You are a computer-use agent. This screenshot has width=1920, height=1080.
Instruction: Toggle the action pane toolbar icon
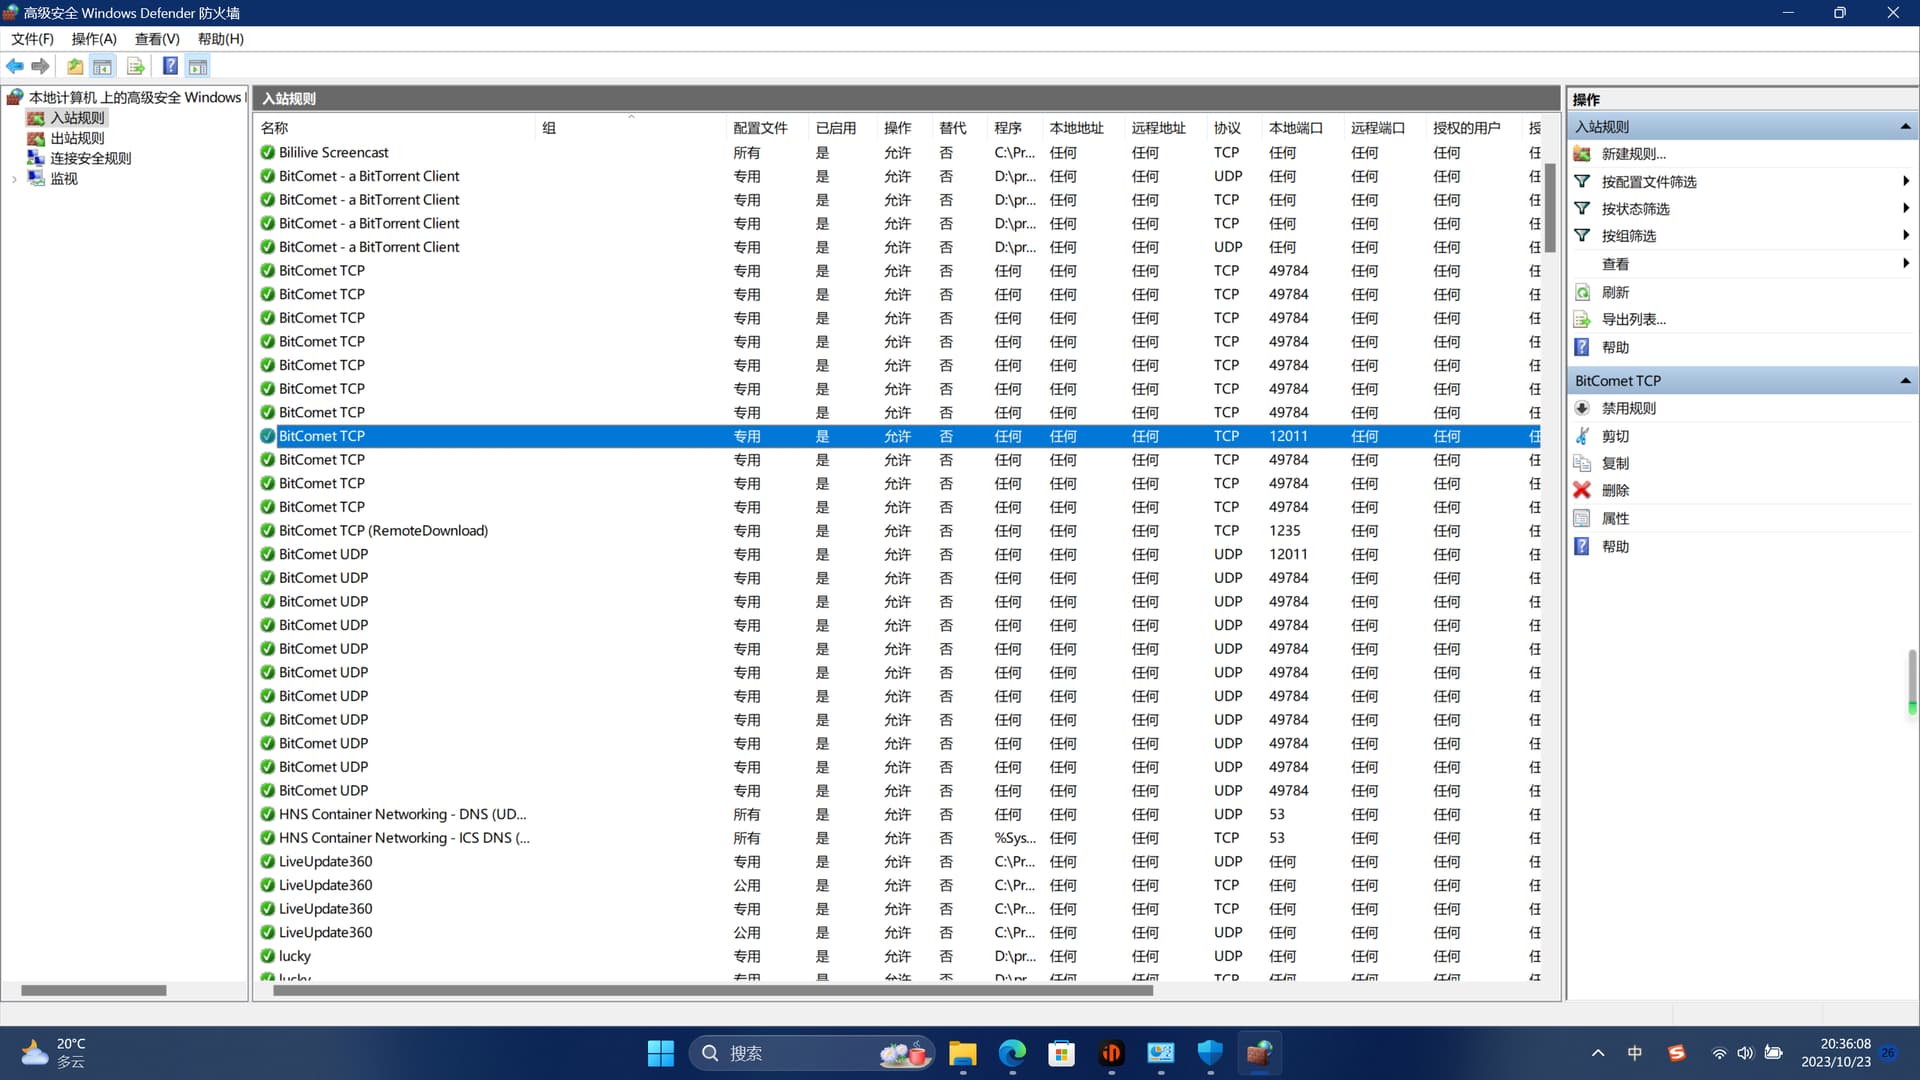(198, 66)
